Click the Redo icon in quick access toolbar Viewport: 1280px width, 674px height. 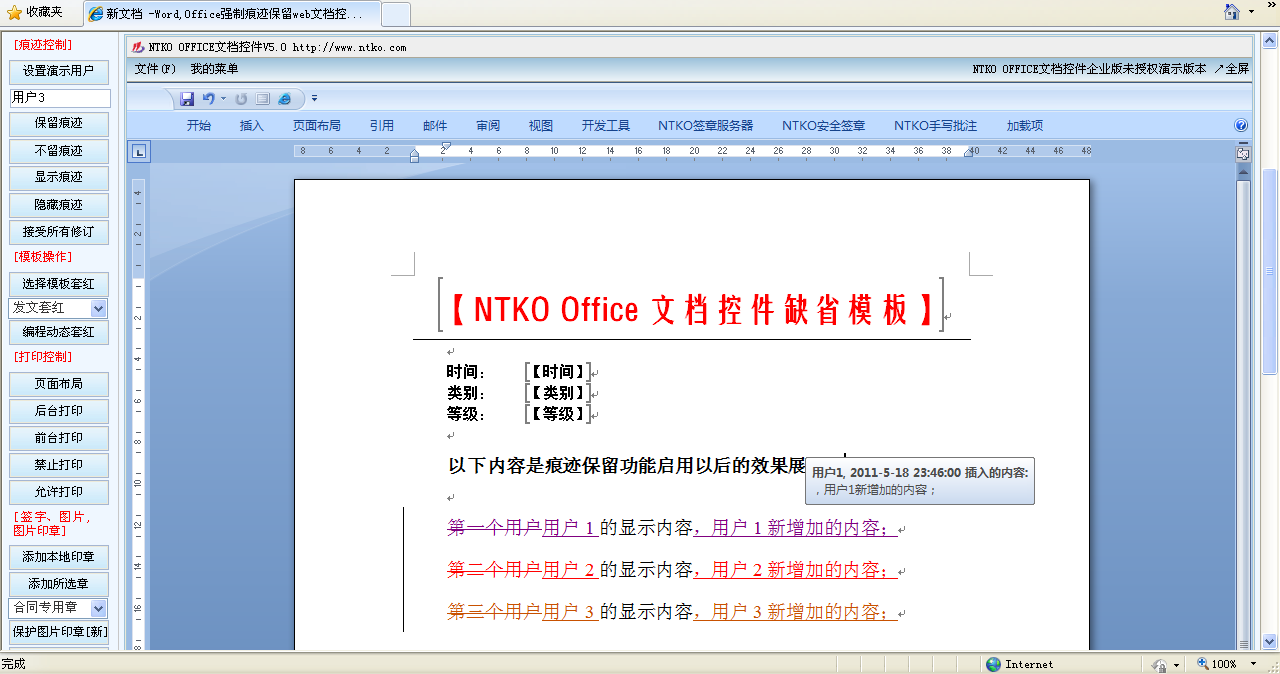241,99
